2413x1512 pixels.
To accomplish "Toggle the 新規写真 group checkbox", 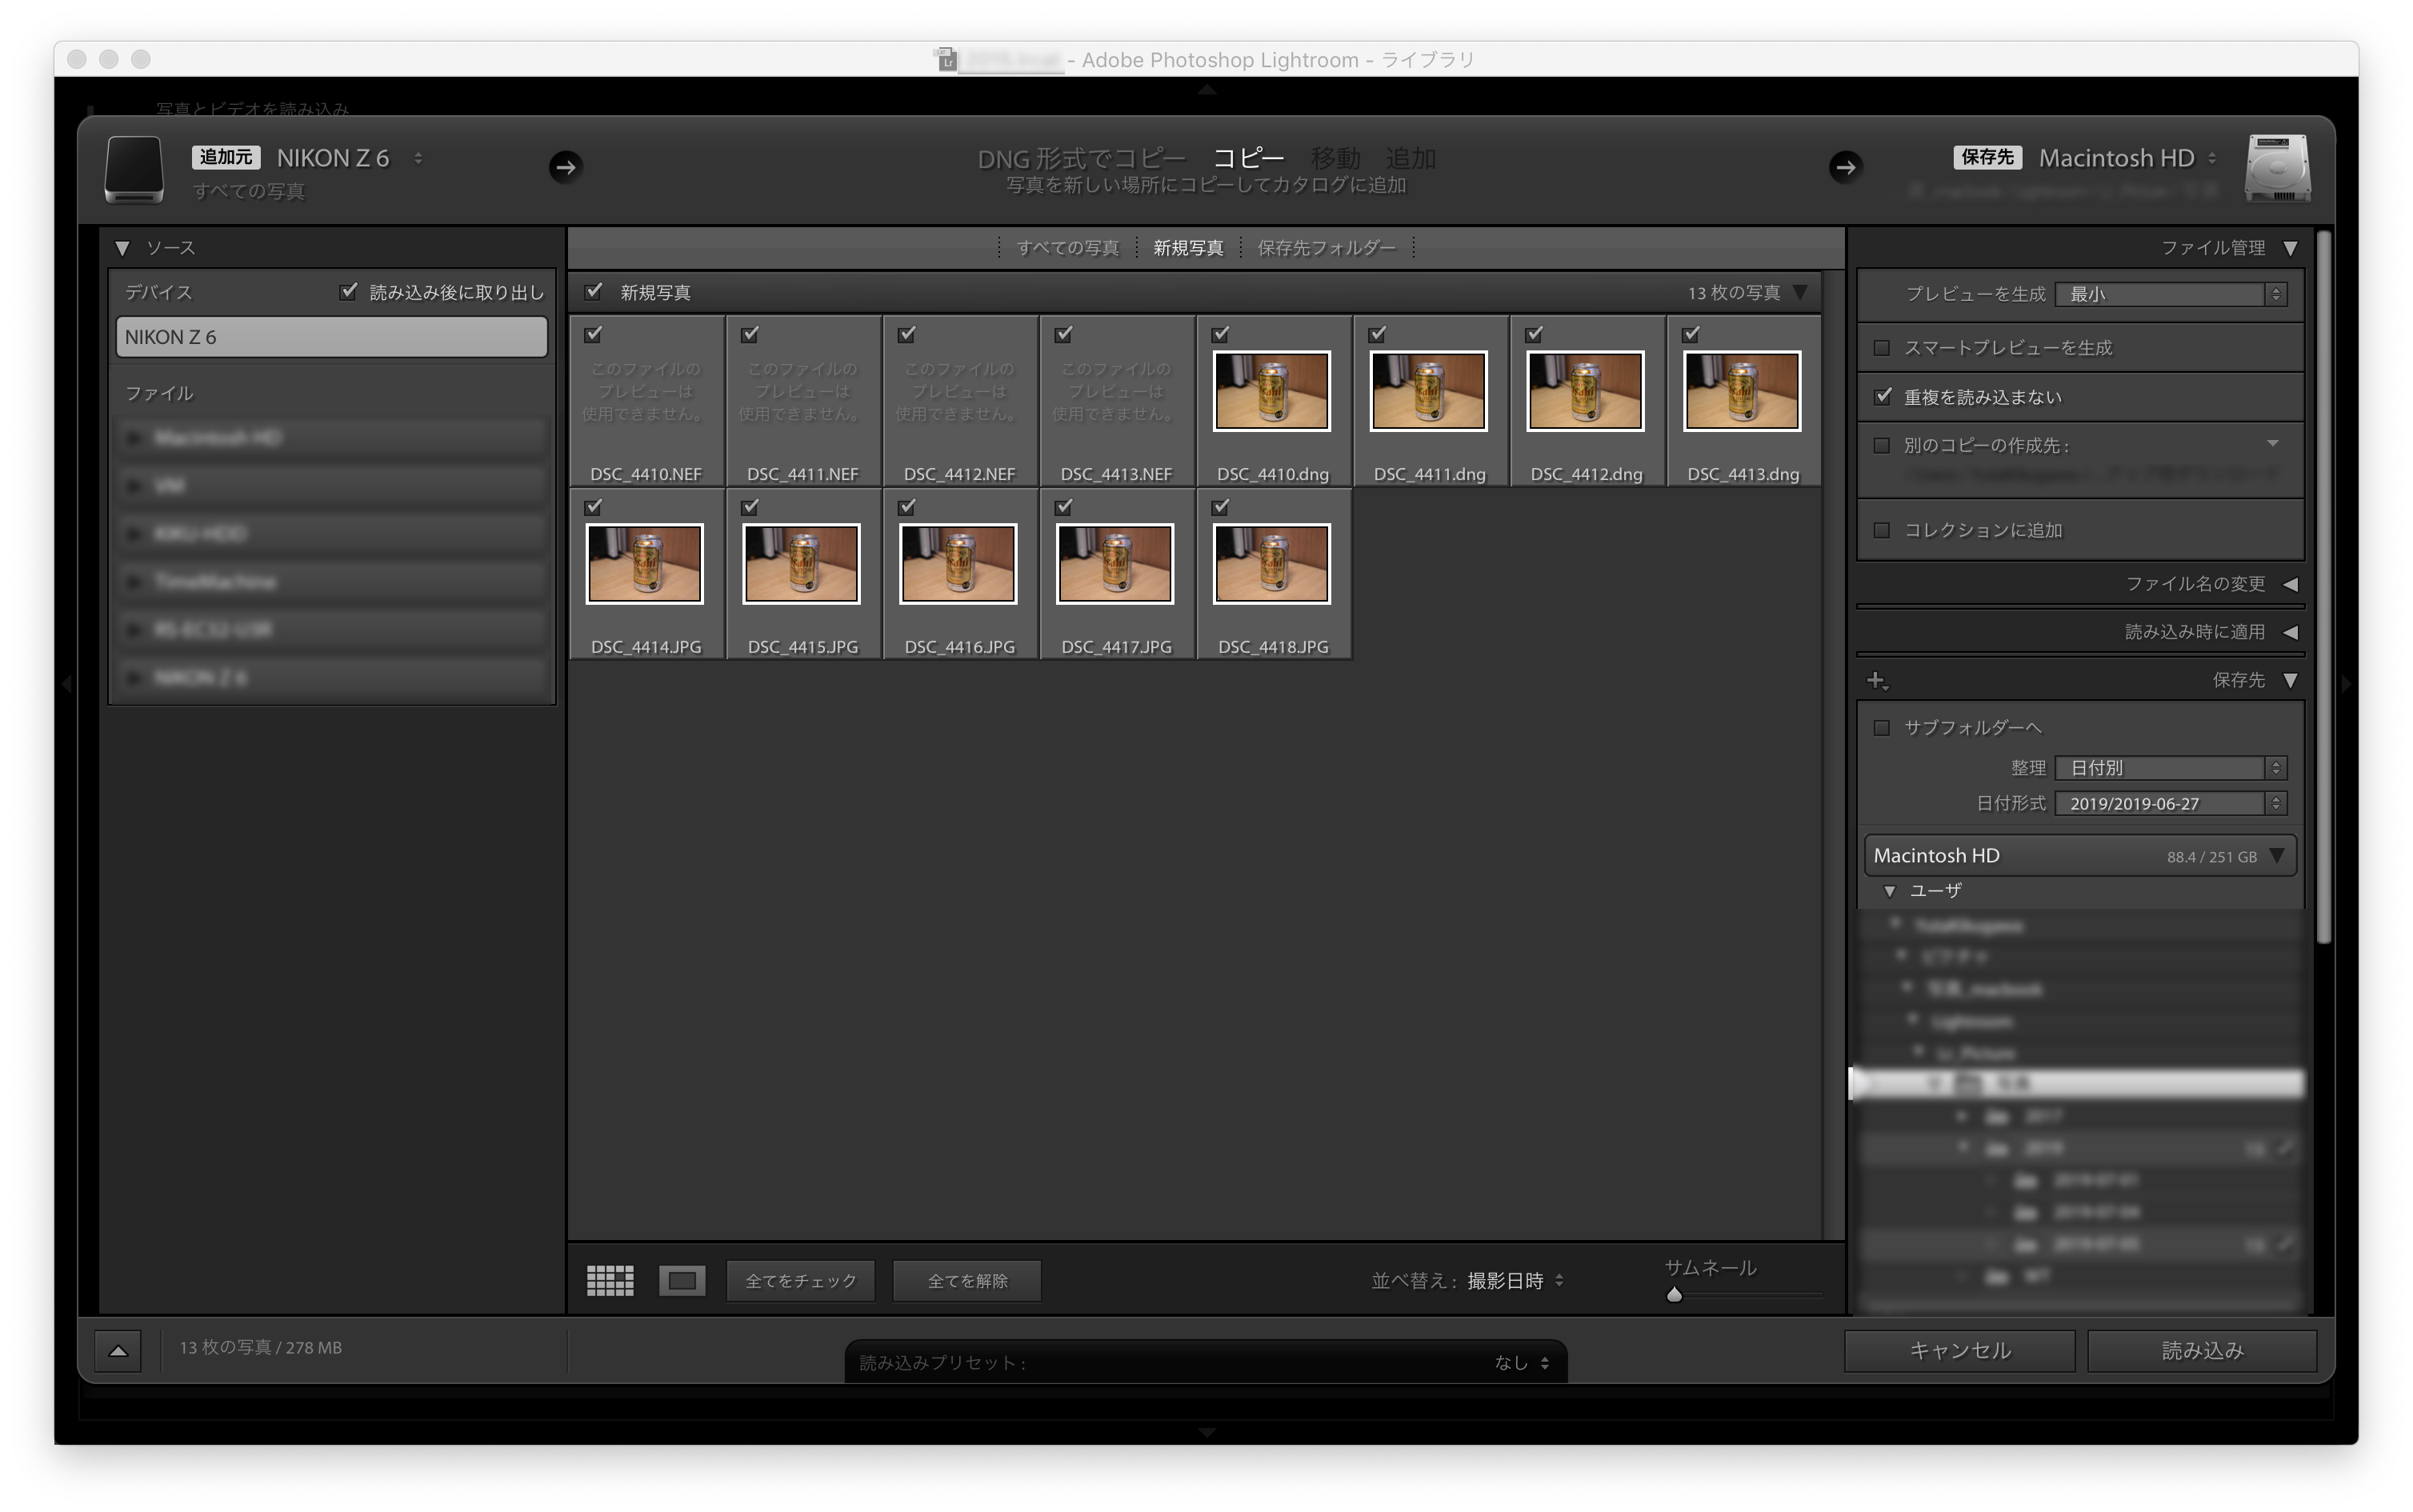I will pos(594,291).
